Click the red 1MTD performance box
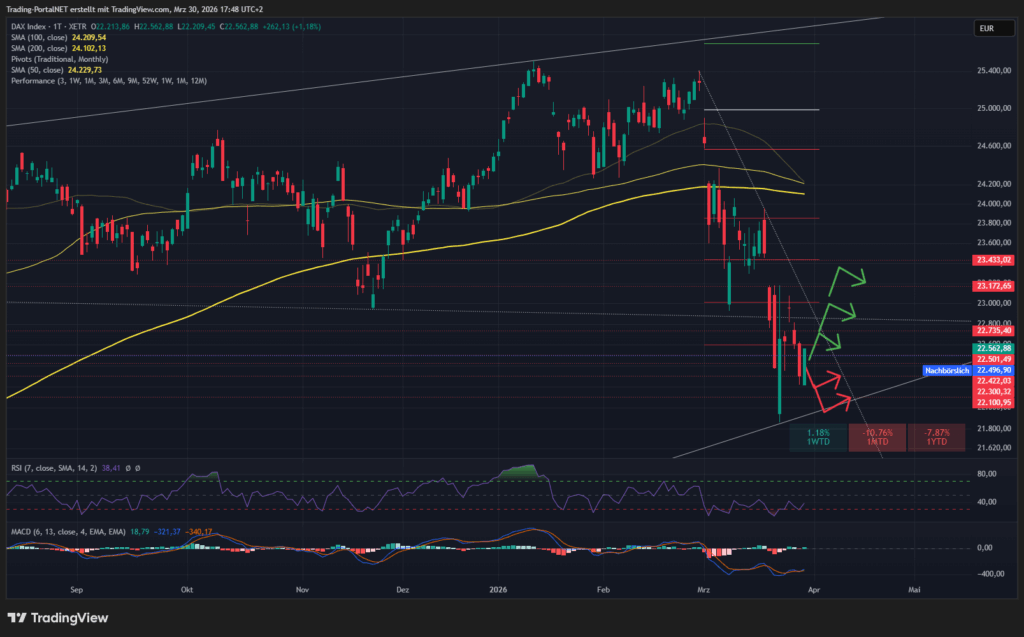Image resolution: width=1024 pixels, height=637 pixels. point(877,437)
